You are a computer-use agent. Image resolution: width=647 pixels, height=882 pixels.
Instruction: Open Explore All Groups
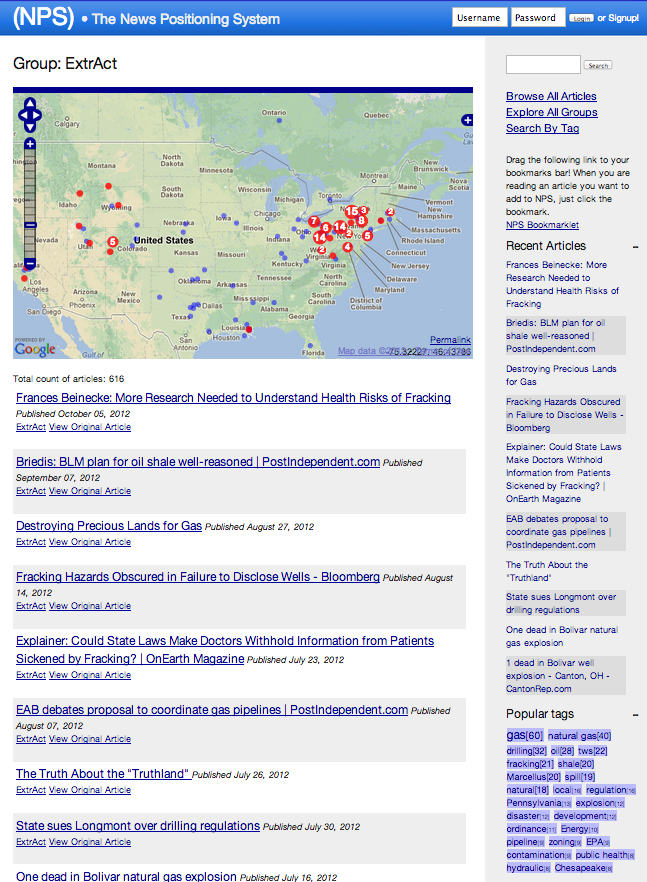tap(551, 112)
